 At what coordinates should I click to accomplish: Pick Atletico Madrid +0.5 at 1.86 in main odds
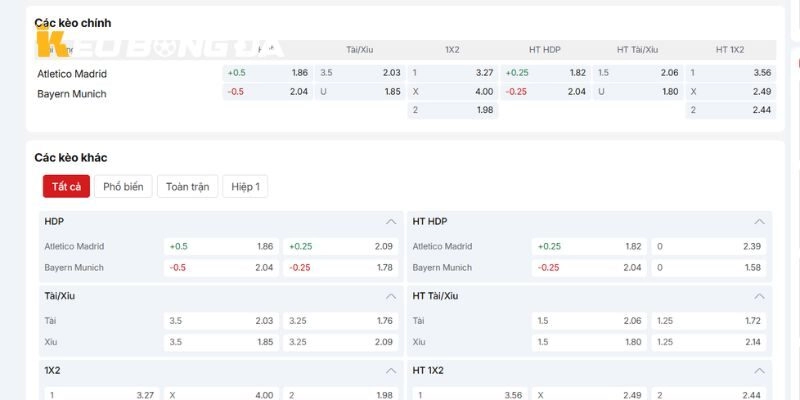coord(268,73)
